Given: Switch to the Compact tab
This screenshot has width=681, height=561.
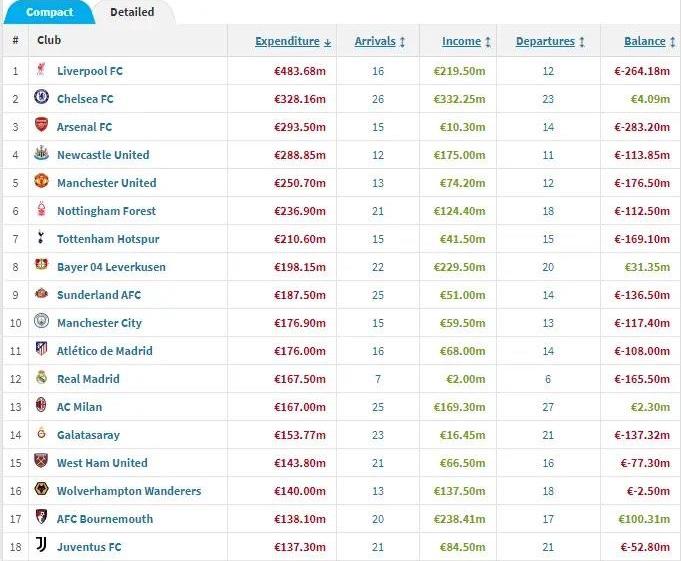Looking at the screenshot, I should point(49,12).
